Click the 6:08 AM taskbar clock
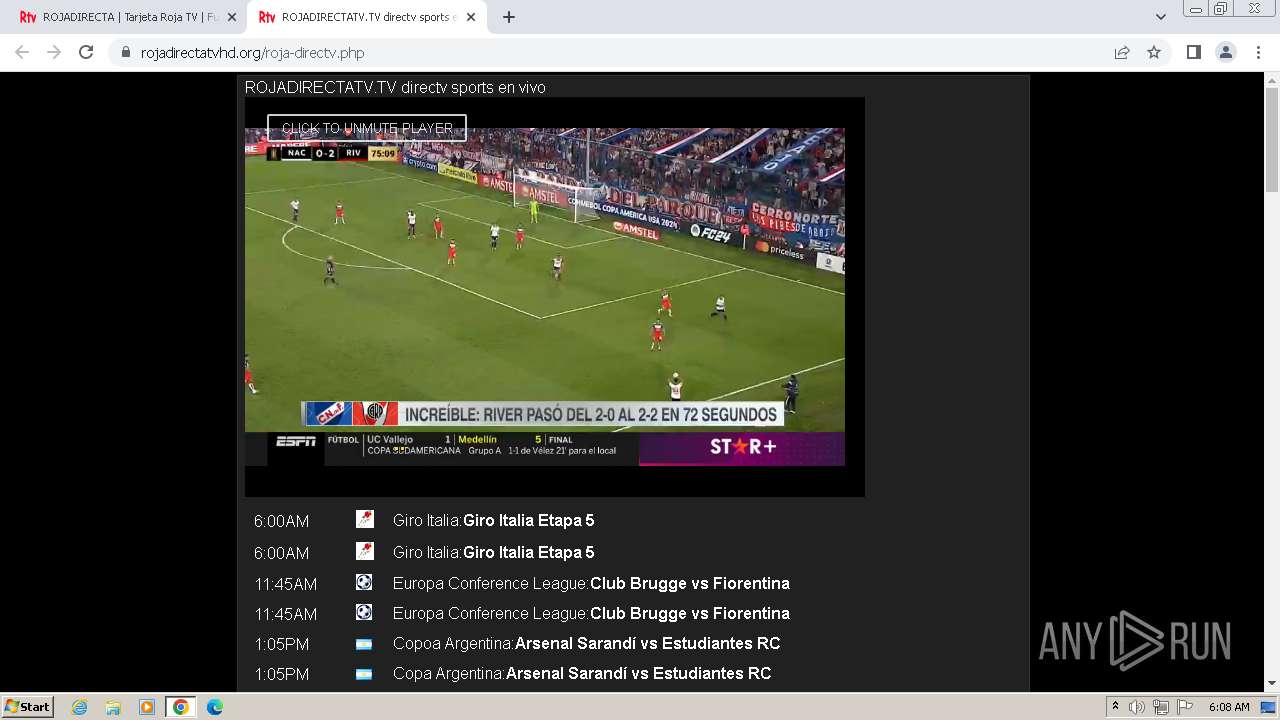Viewport: 1280px width, 720px height. click(x=1229, y=707)
